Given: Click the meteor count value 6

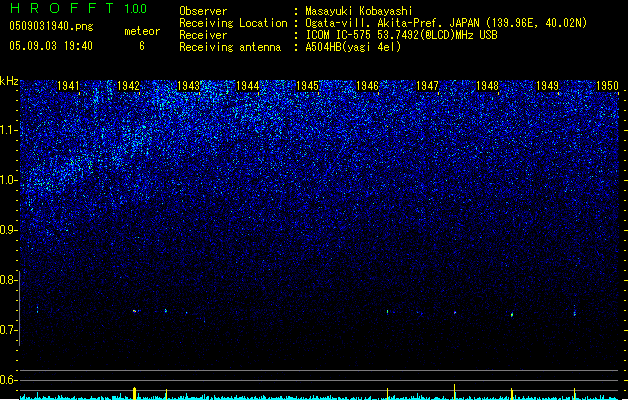Looking at the screenshot, I should [142, 46].
